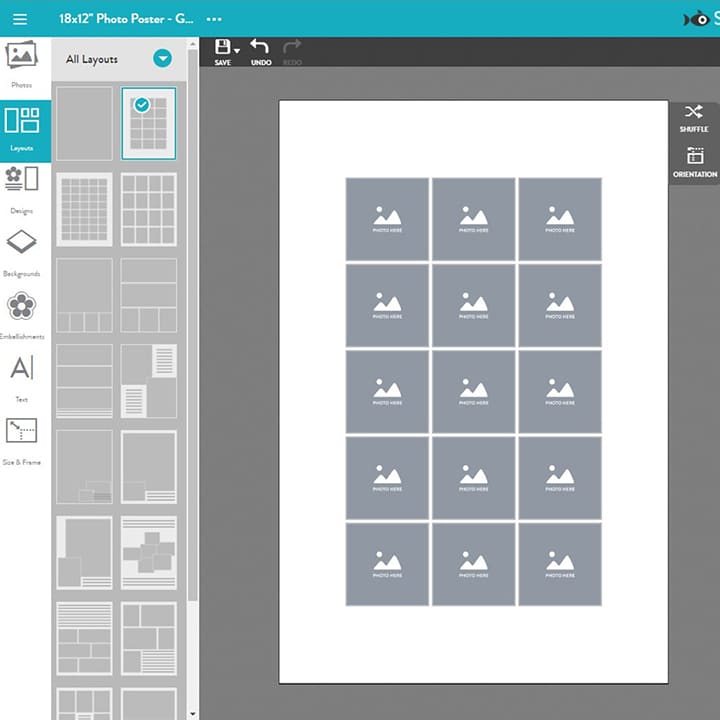Select the third-row middle photo placeholder
The image size is (720, 720).
(473, 392)
